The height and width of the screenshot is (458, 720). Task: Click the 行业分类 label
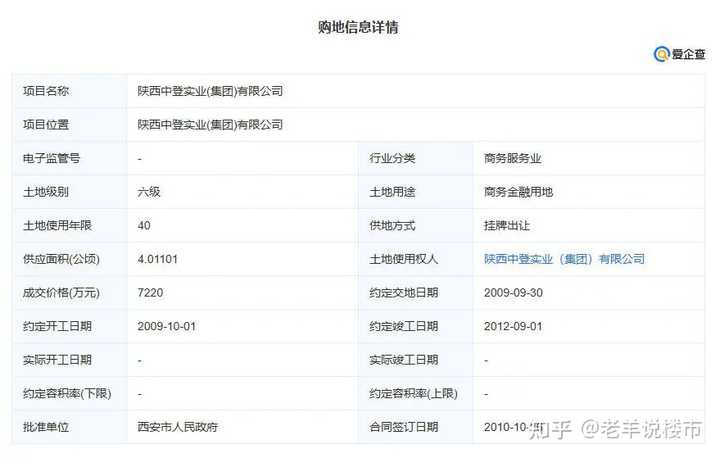click(x=392, y=158)
